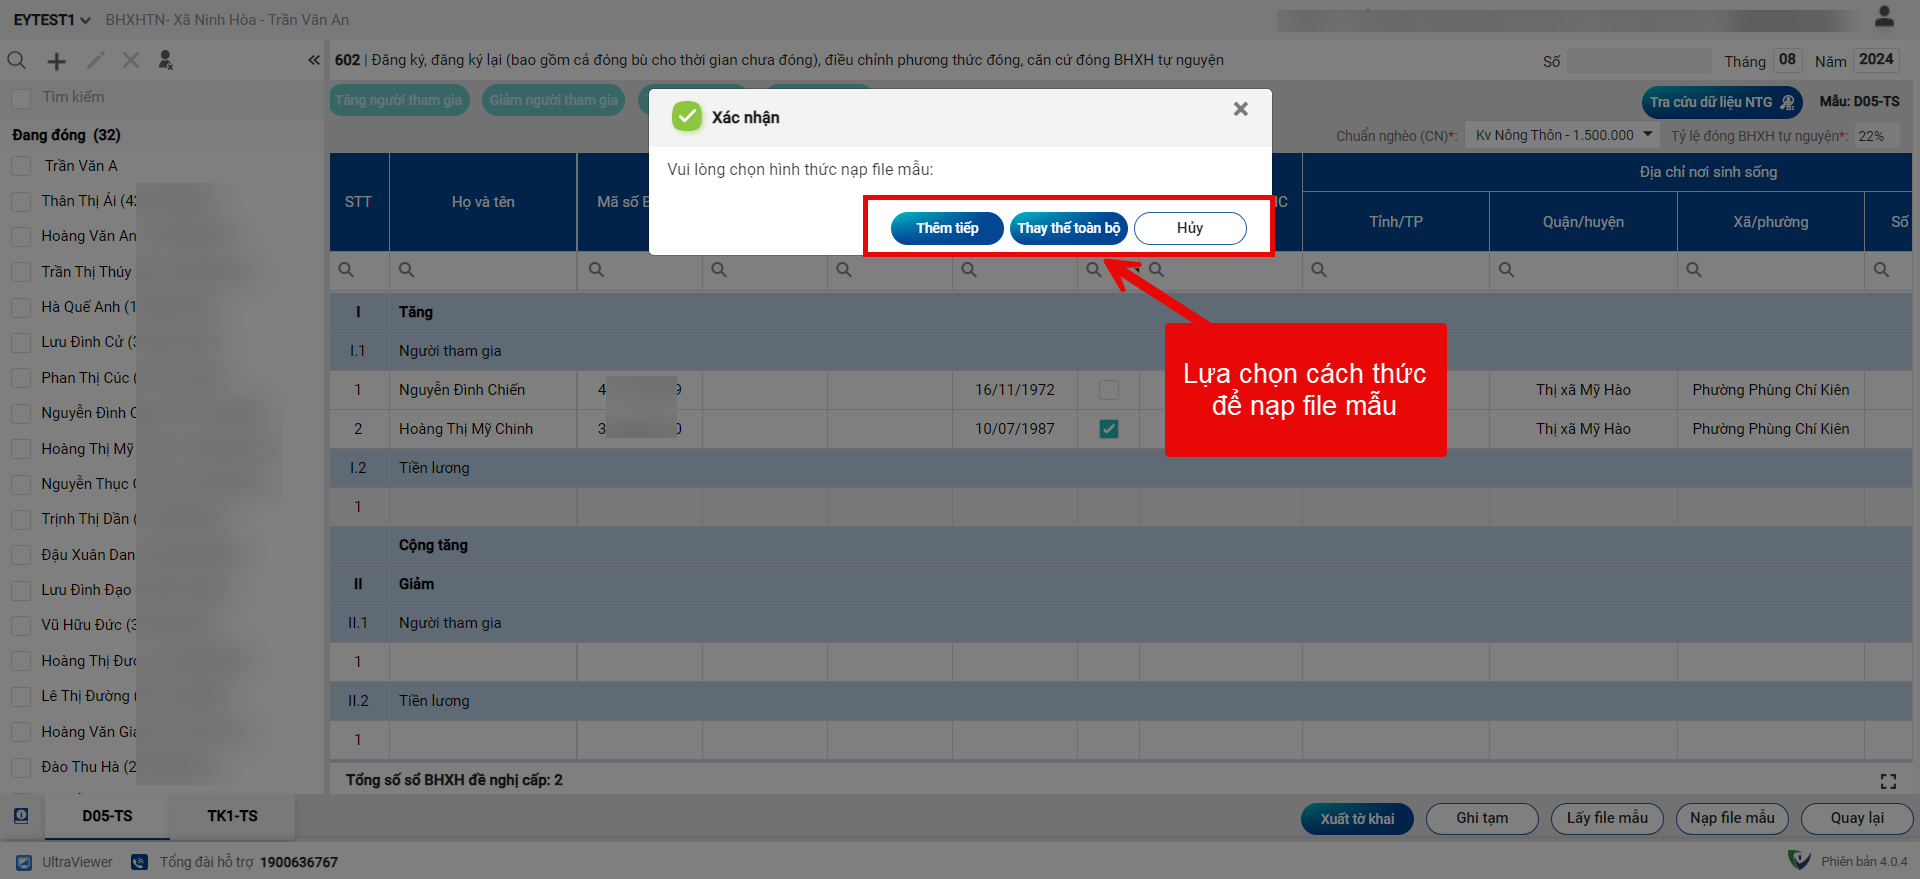This screenshot has height=879, width=1920.
Task: Open the EYTEST1 account dropdown
Action: click(52, 20)
